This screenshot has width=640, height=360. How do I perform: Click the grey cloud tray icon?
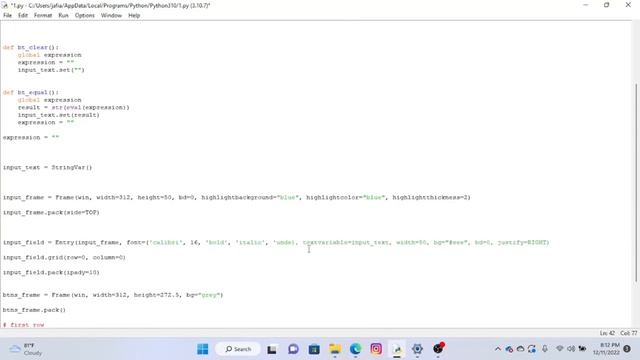tap(520, 349)
